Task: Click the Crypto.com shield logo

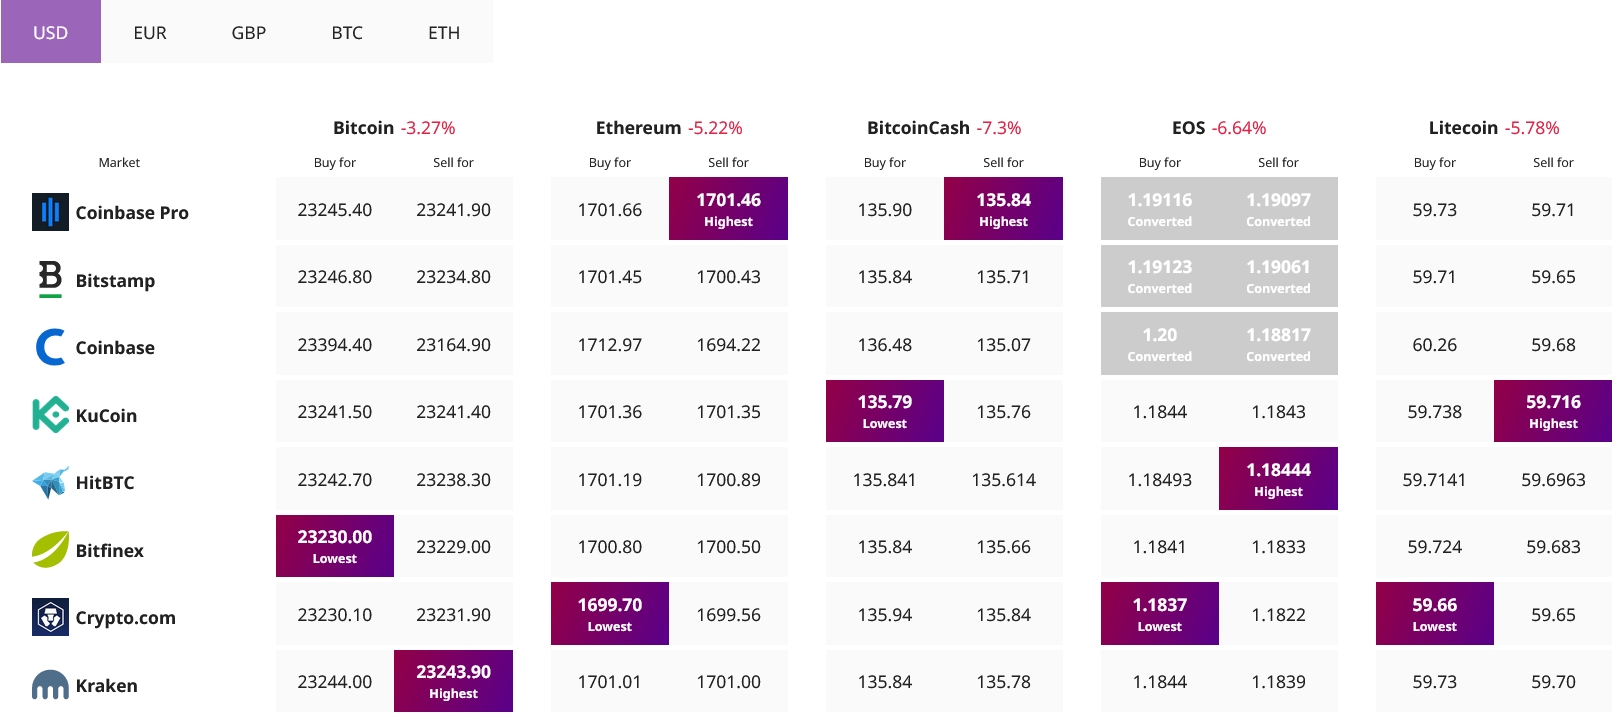Action: 50,617
